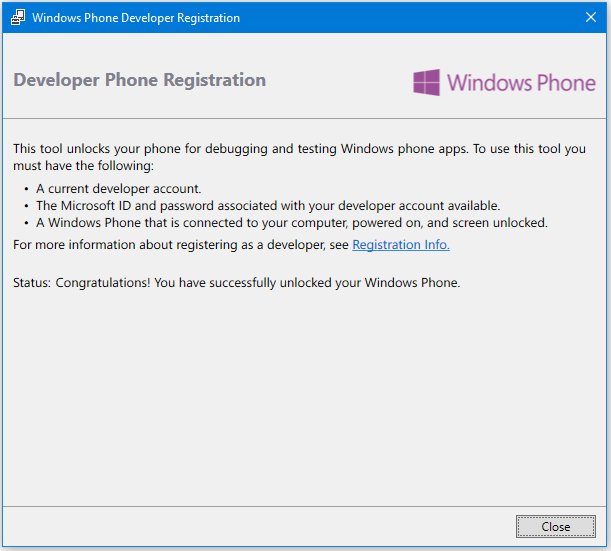Click the connected Windows Phone requirement bullet
Image resolution: width=611 pixels, height=551 pixels.
(292, 223)
